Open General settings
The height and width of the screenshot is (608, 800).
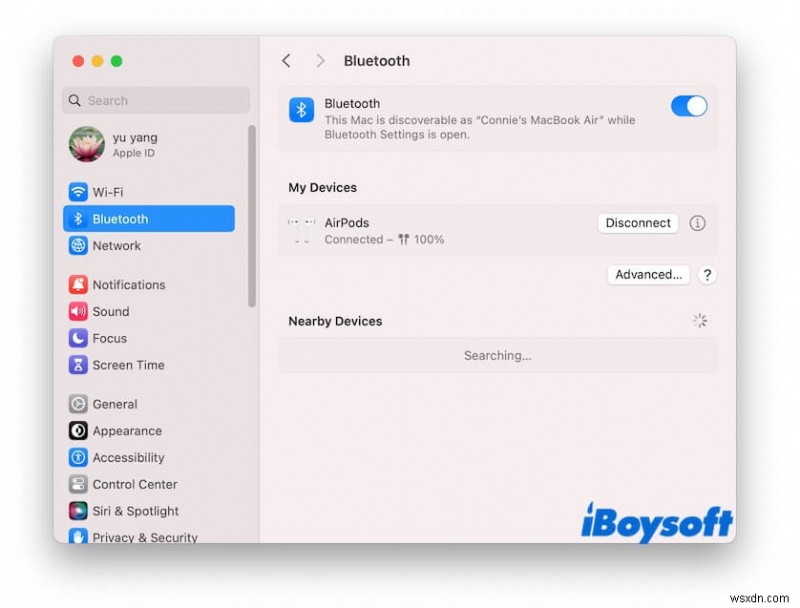(149, 404)
